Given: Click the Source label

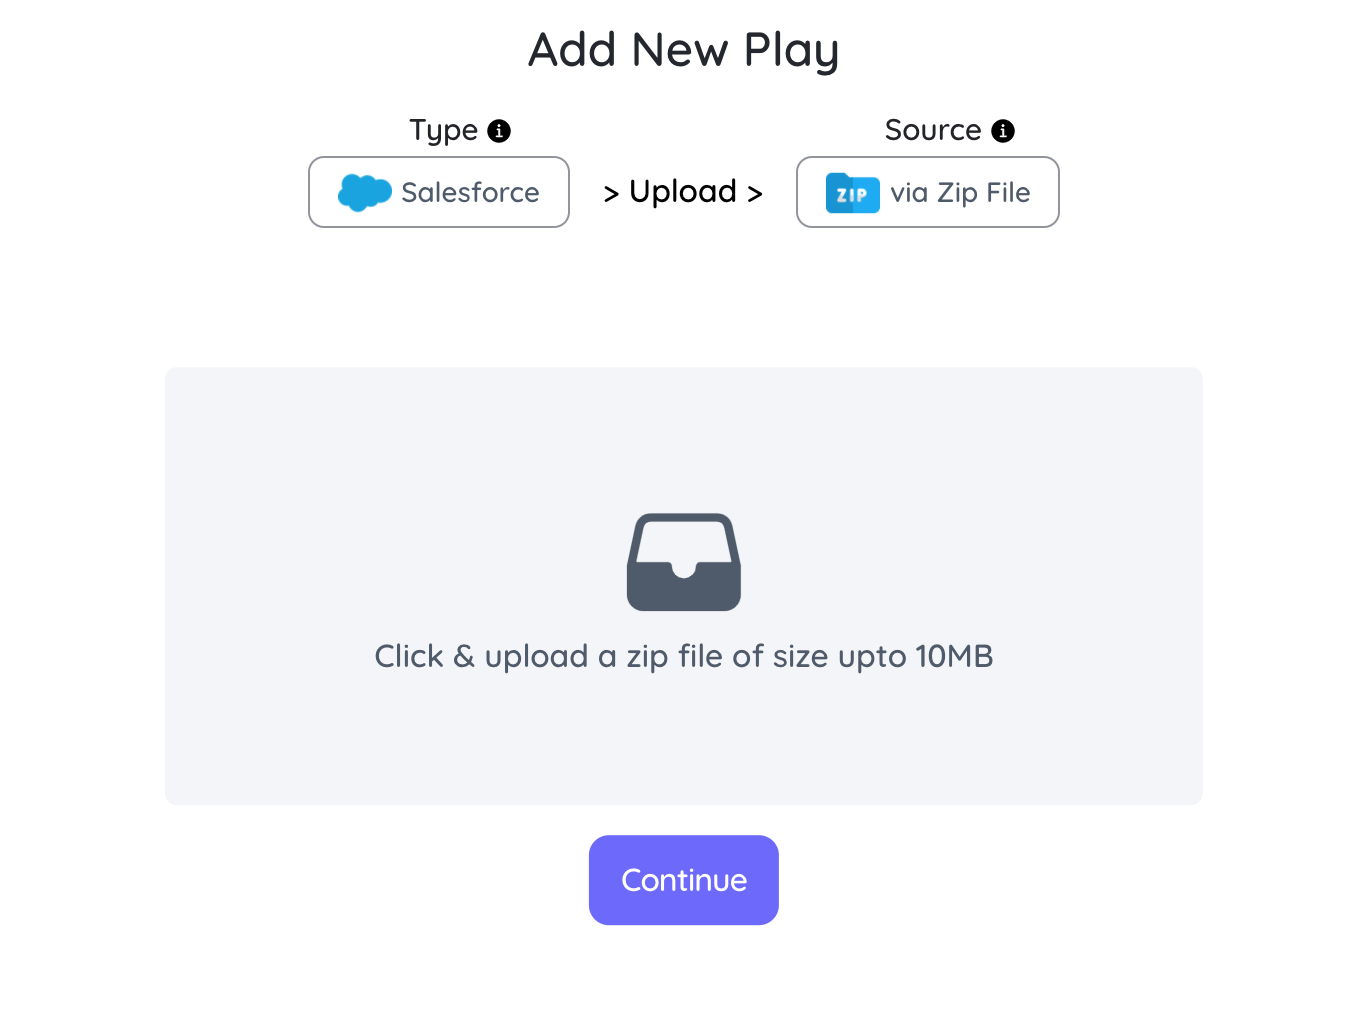Looking at the screenshot, I should pos(933,130).
